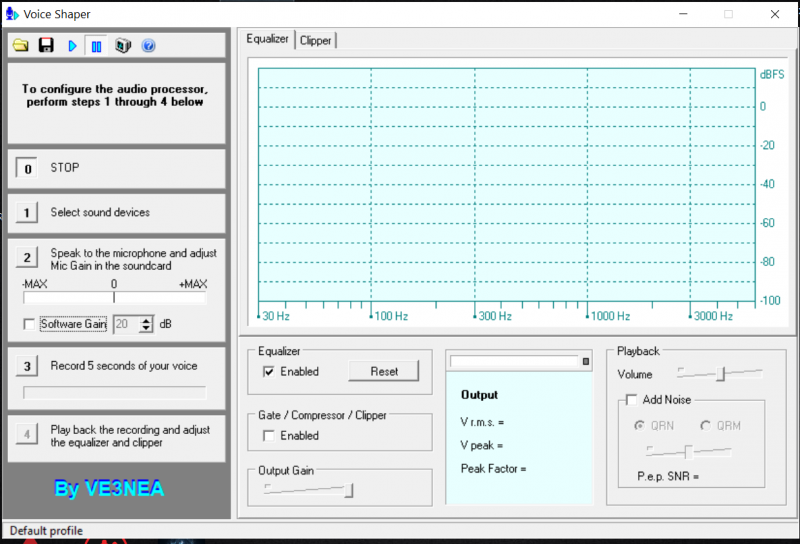Viewport: 800px width, 544px height.
Task: Click the output level meter bar
Action: [x=514, y=361]
